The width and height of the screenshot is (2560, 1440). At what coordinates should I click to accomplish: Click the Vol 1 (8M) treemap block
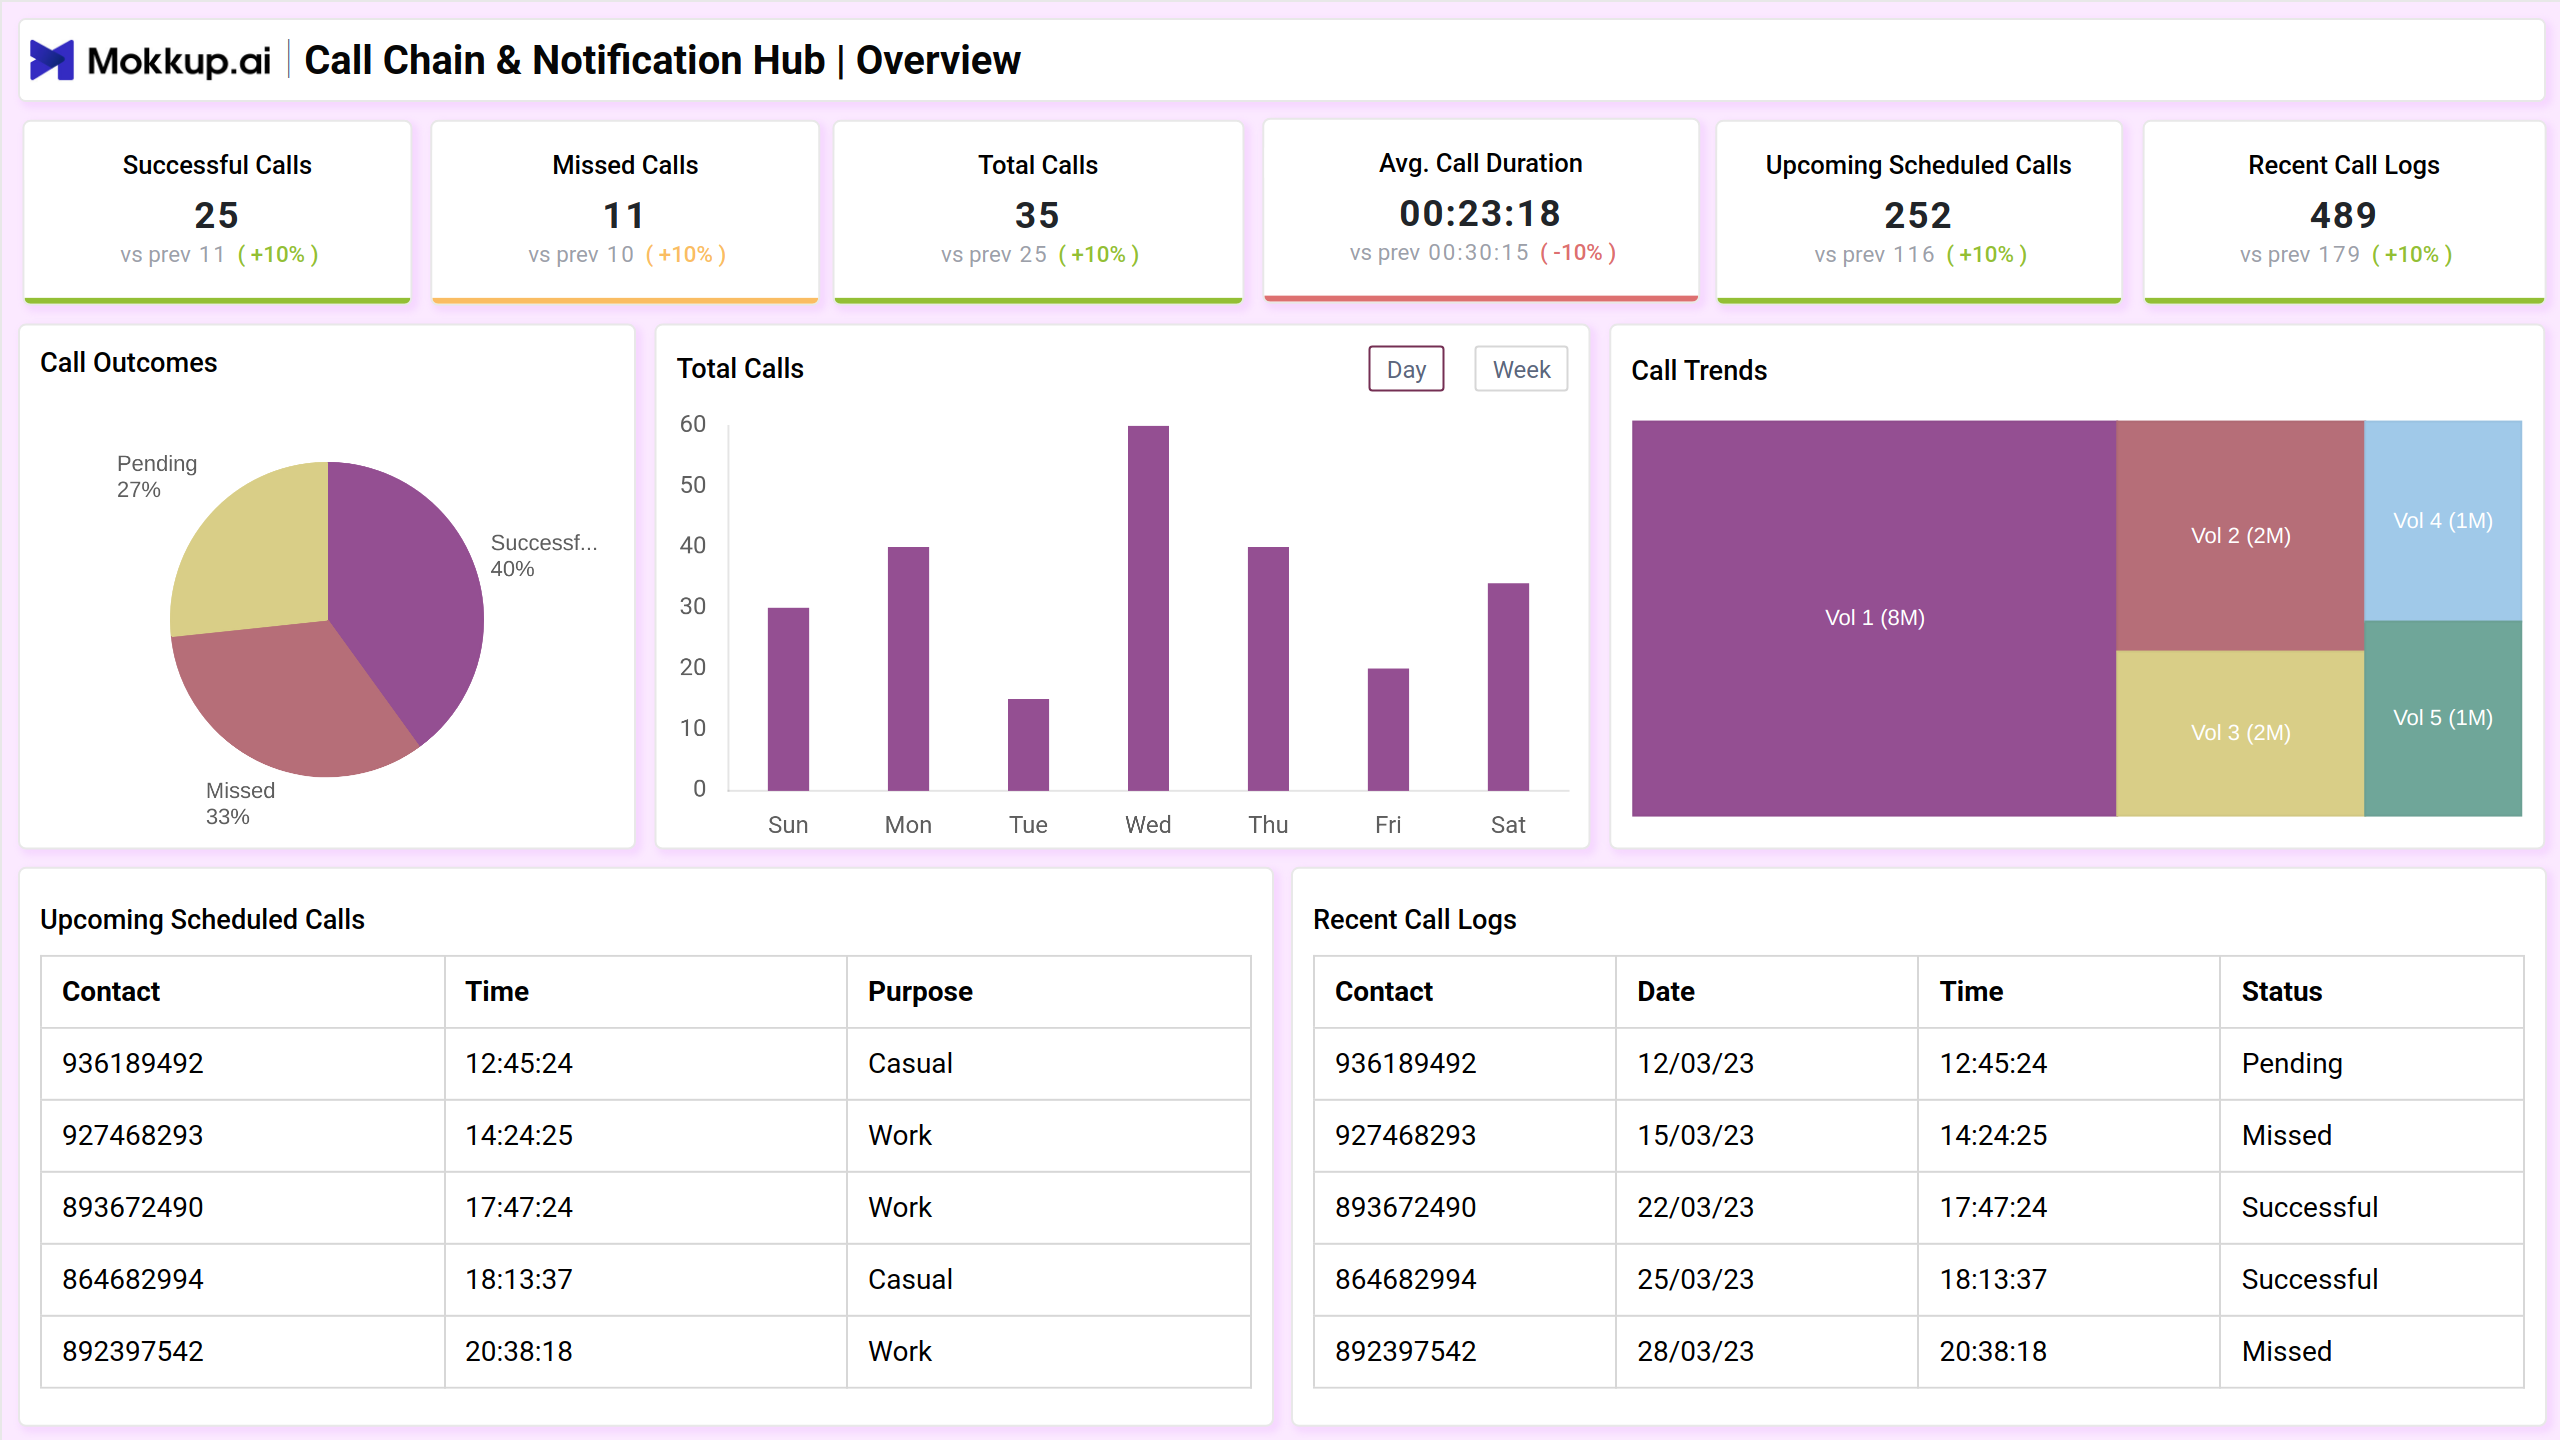(1874, 618)
